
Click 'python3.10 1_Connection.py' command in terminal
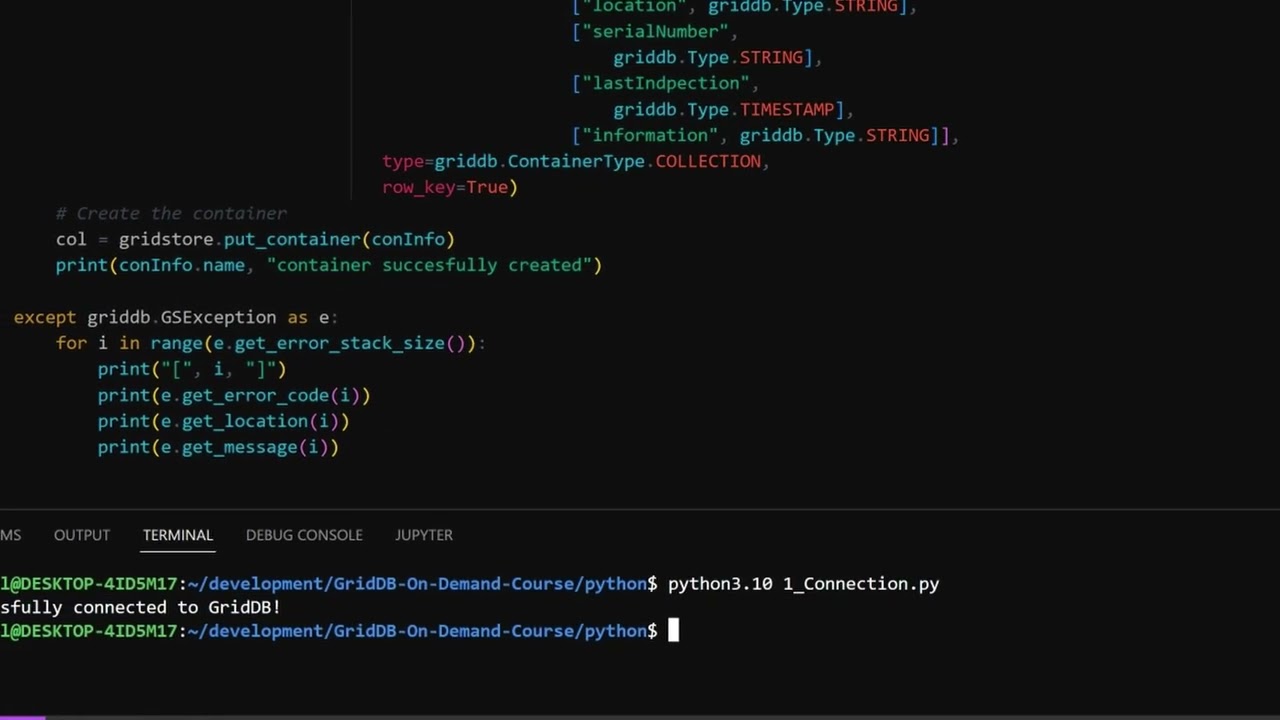click(803, 584)
